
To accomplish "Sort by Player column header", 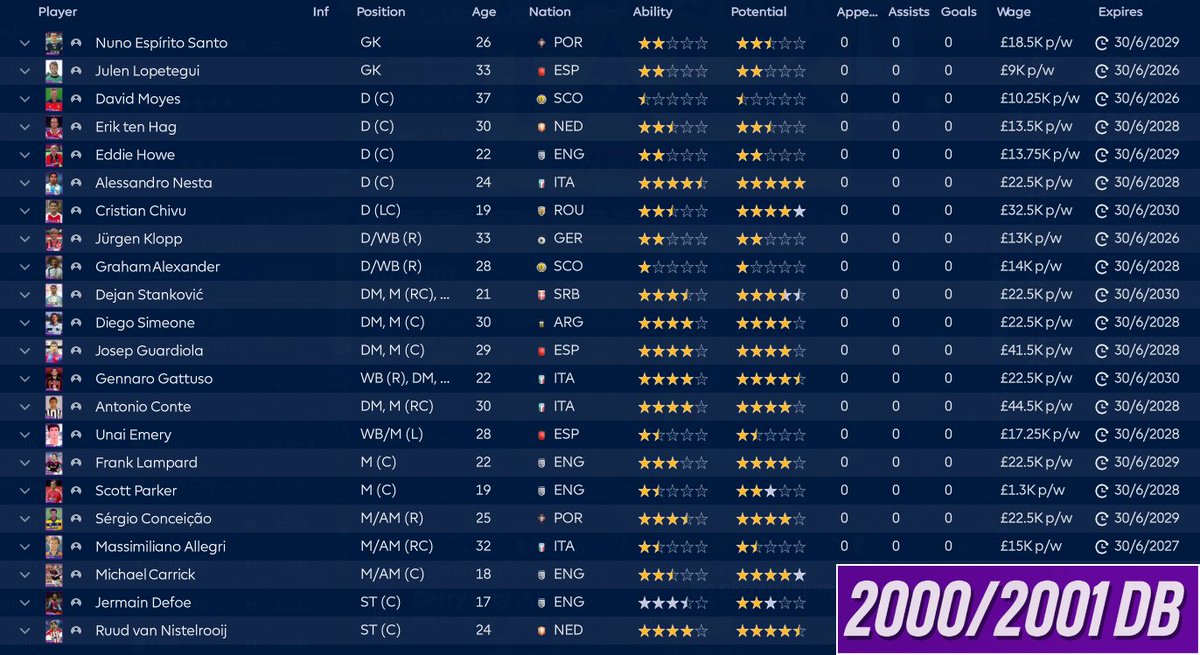I will coord(57,12).
